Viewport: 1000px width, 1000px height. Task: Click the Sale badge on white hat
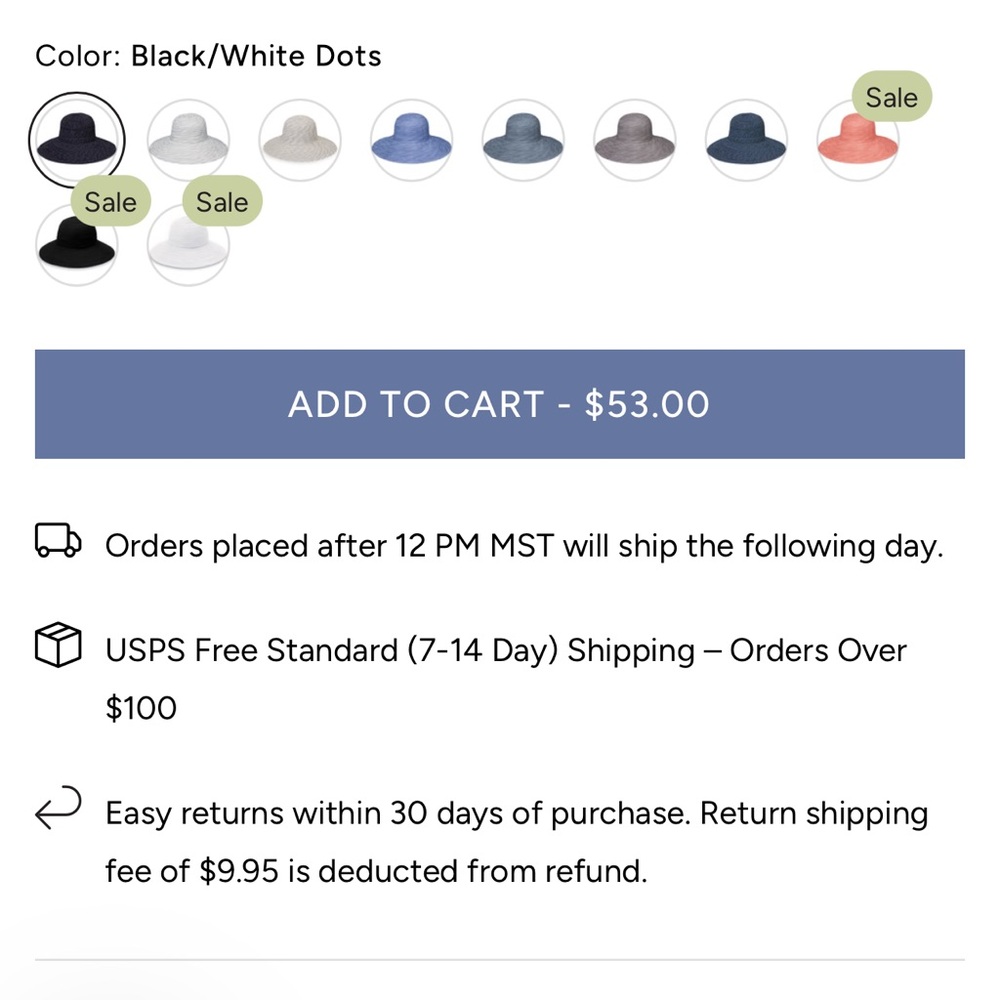222,202
